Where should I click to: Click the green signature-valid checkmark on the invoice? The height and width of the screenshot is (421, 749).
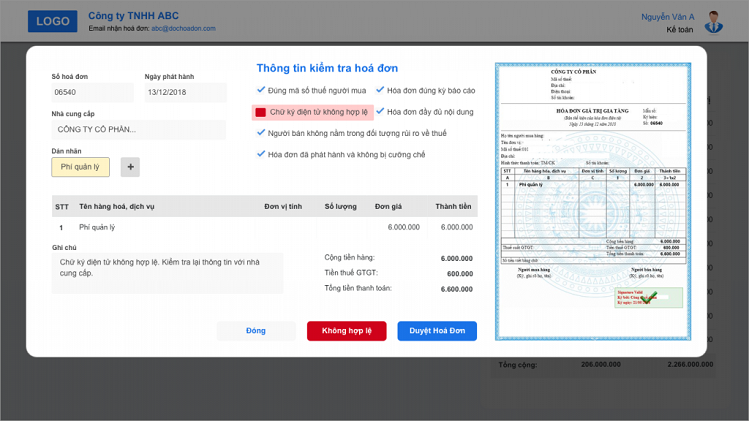[x=649, y=297]
